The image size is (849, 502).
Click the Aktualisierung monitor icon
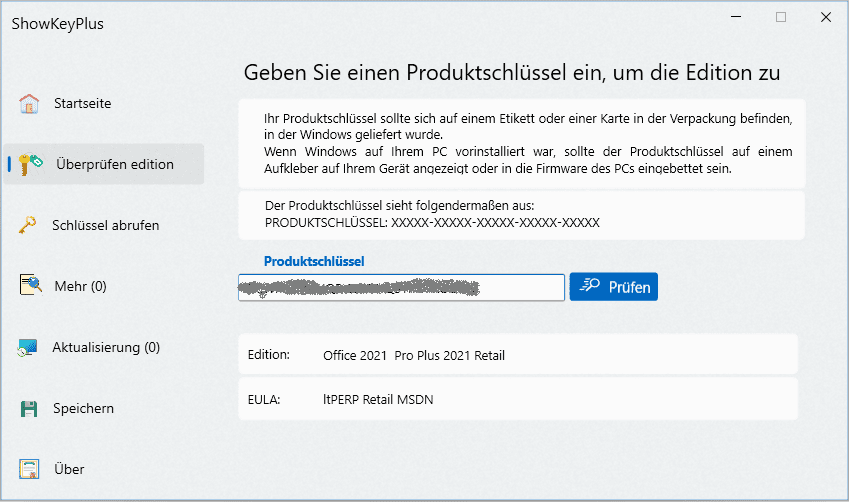[28, 347]
